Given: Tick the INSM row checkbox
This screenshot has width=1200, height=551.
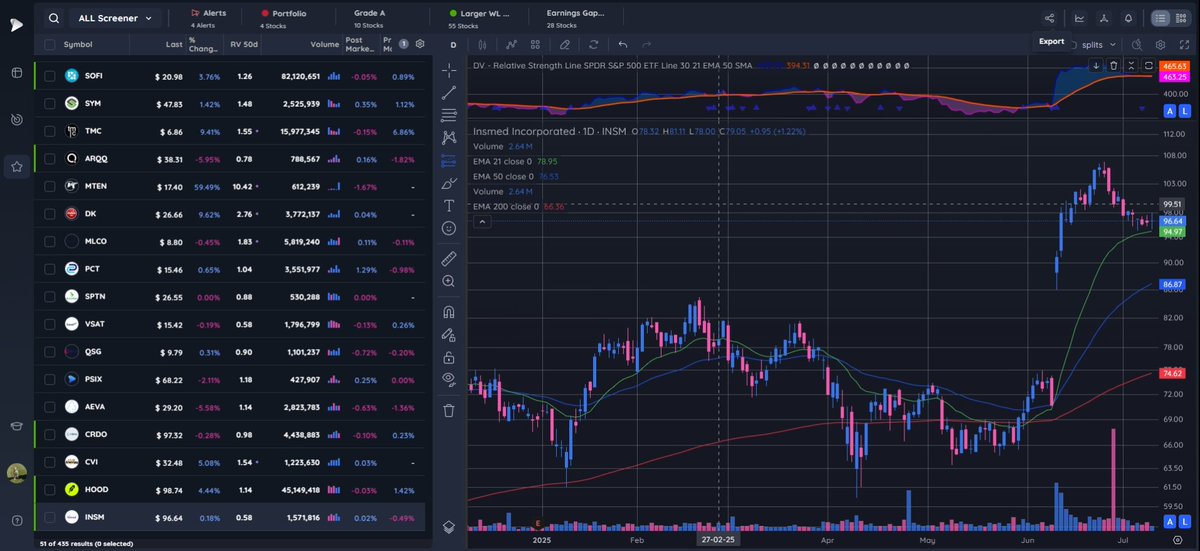Looking at the screenshot, I should (49, 517).
